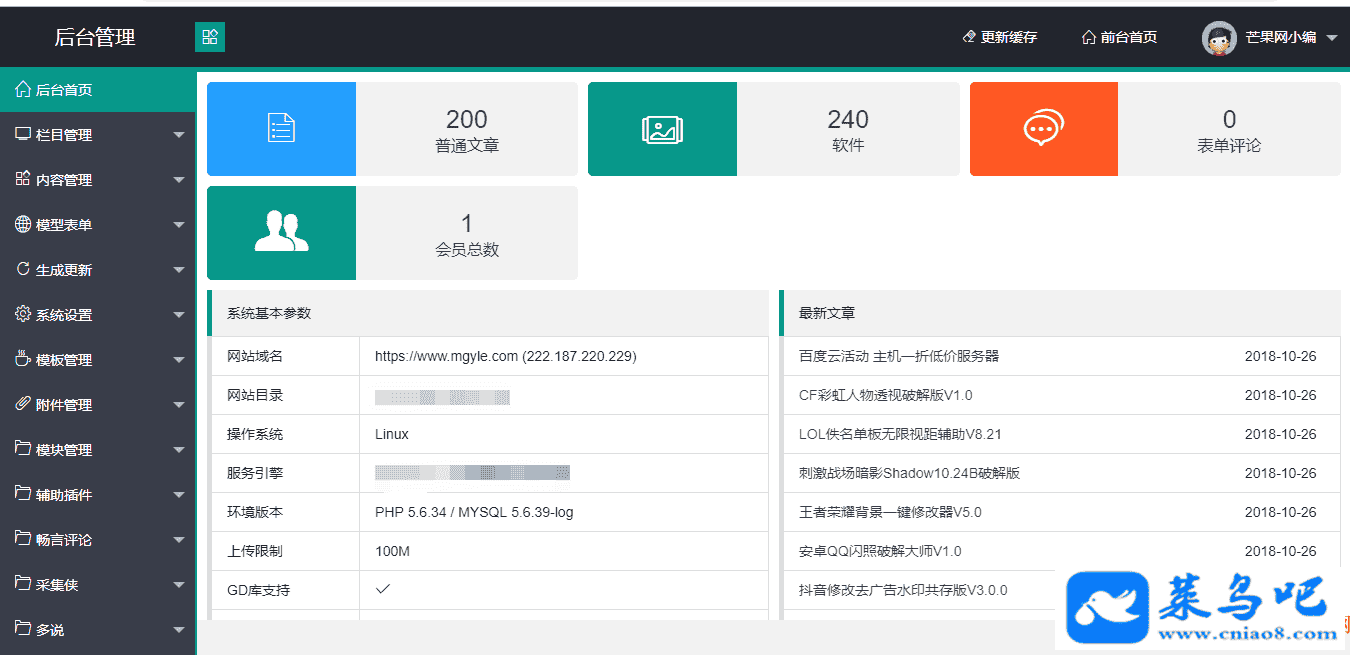Click the sidebar collapse grid icon
The height and width of the screenshot is (655, 1350).
pos(210,37)
